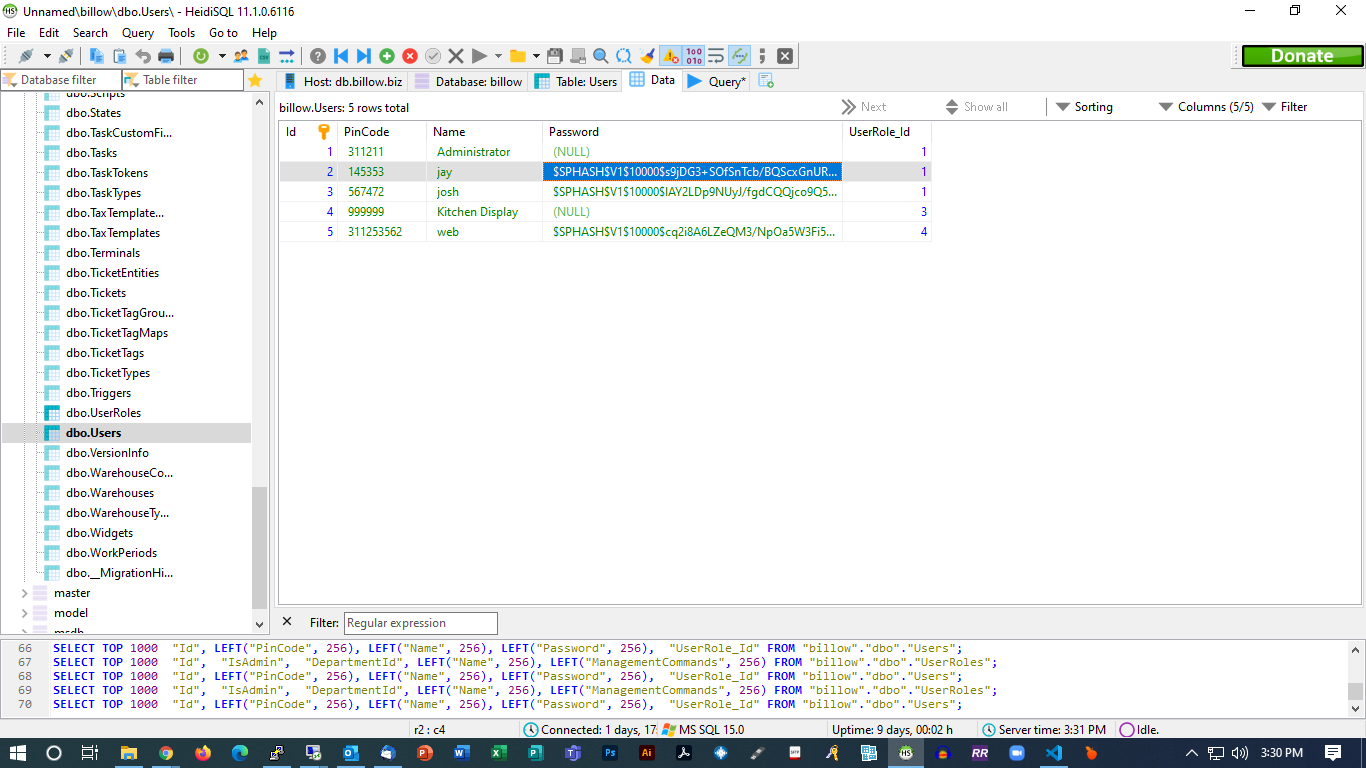Screen dimensions: 1366x768
Task: Open the refresh icon dropdown arrow
Action: click(222, 56)
